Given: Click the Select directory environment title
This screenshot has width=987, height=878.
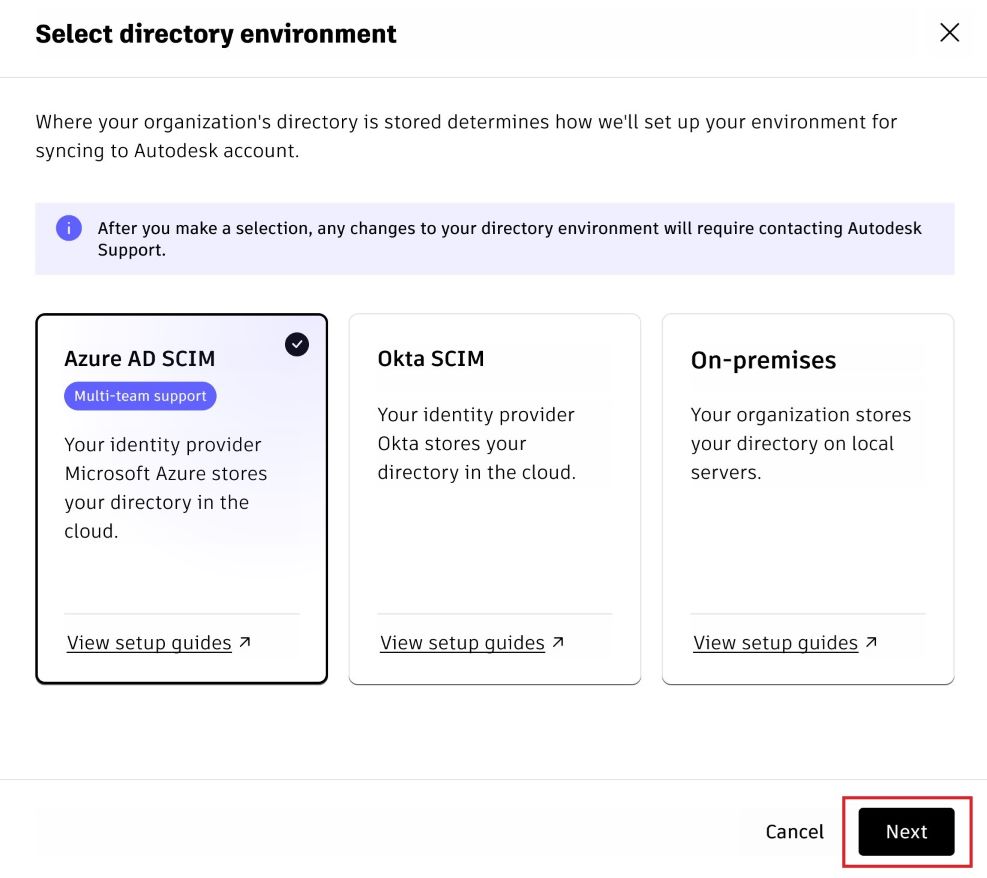Looking at the screenshot, I should 216,34.
